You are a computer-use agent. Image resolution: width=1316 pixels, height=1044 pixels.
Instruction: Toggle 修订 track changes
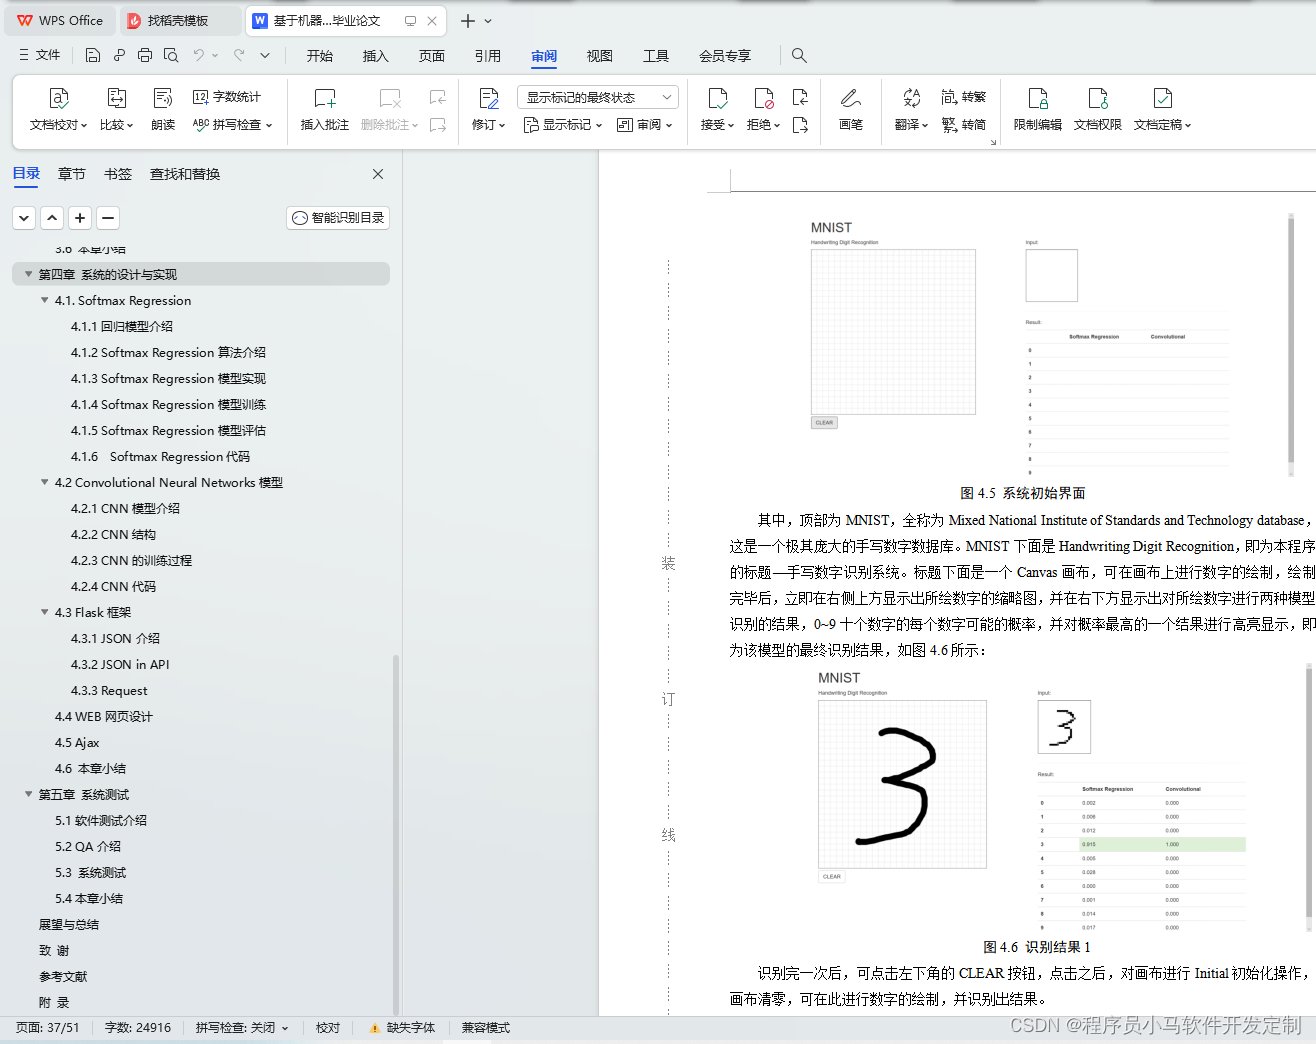[x=488, y=110]
